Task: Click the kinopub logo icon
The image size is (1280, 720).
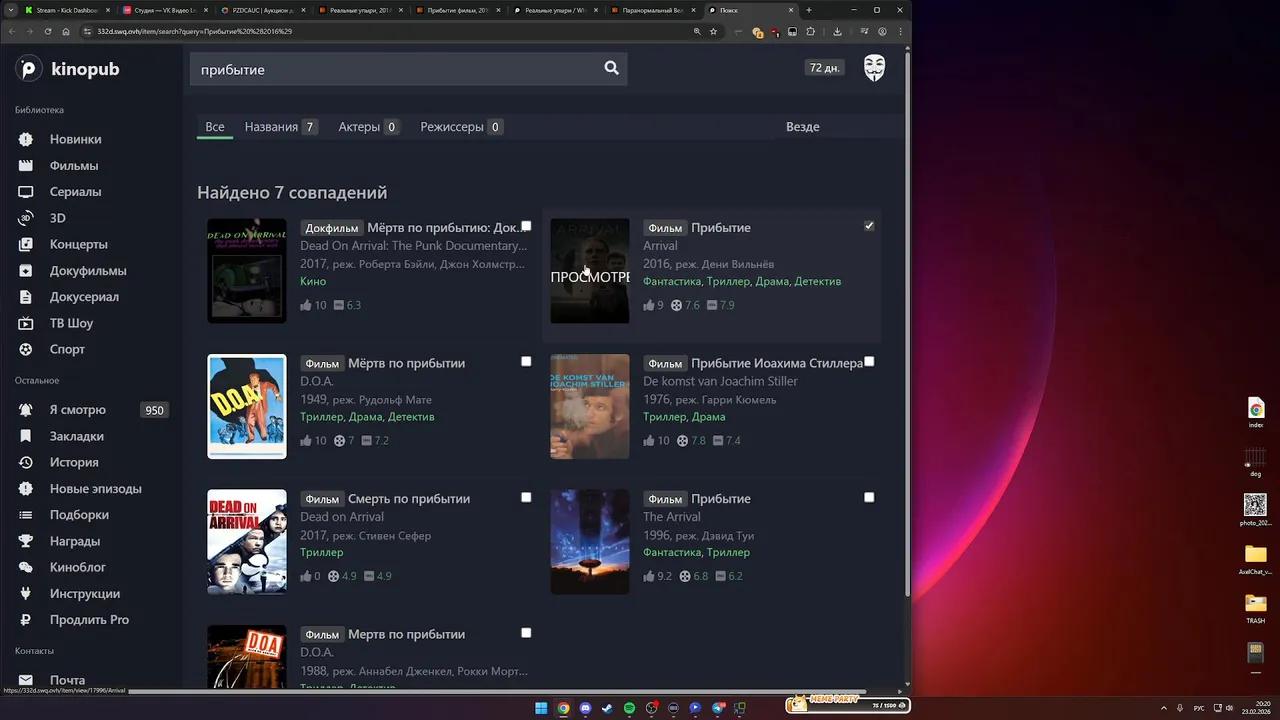Action: pos(28,69)
